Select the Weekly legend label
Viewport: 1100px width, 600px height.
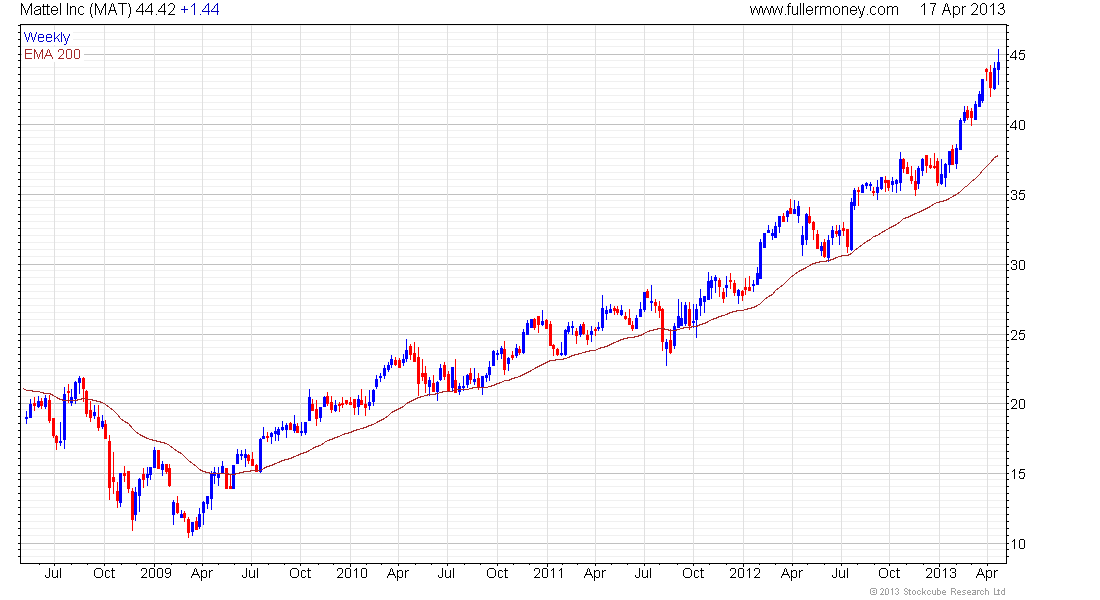point(47,37)
